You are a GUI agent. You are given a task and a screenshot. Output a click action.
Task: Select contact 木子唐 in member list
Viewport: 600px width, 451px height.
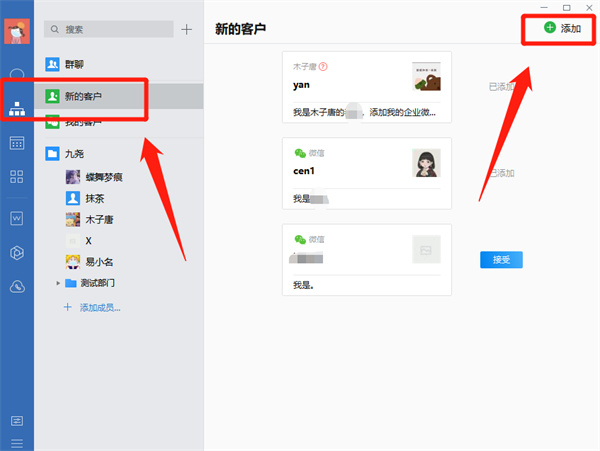(x=119, y=220)
